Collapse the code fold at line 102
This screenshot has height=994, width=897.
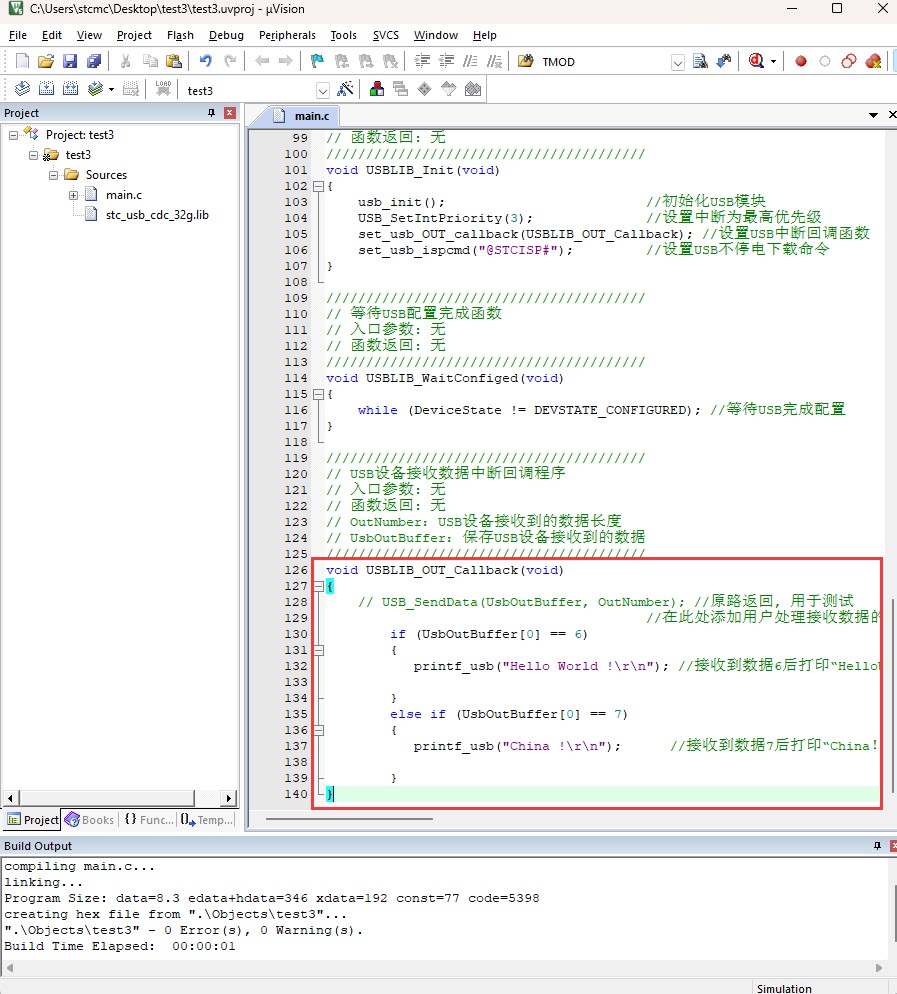(x=318, y=186)
